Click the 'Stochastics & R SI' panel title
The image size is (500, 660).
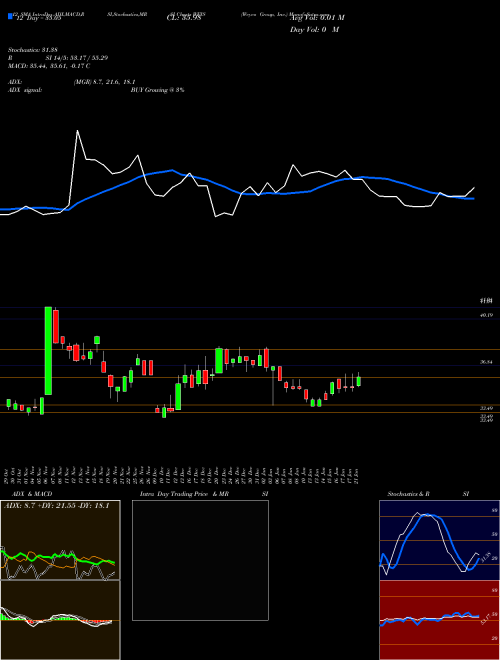pos(428,494)
